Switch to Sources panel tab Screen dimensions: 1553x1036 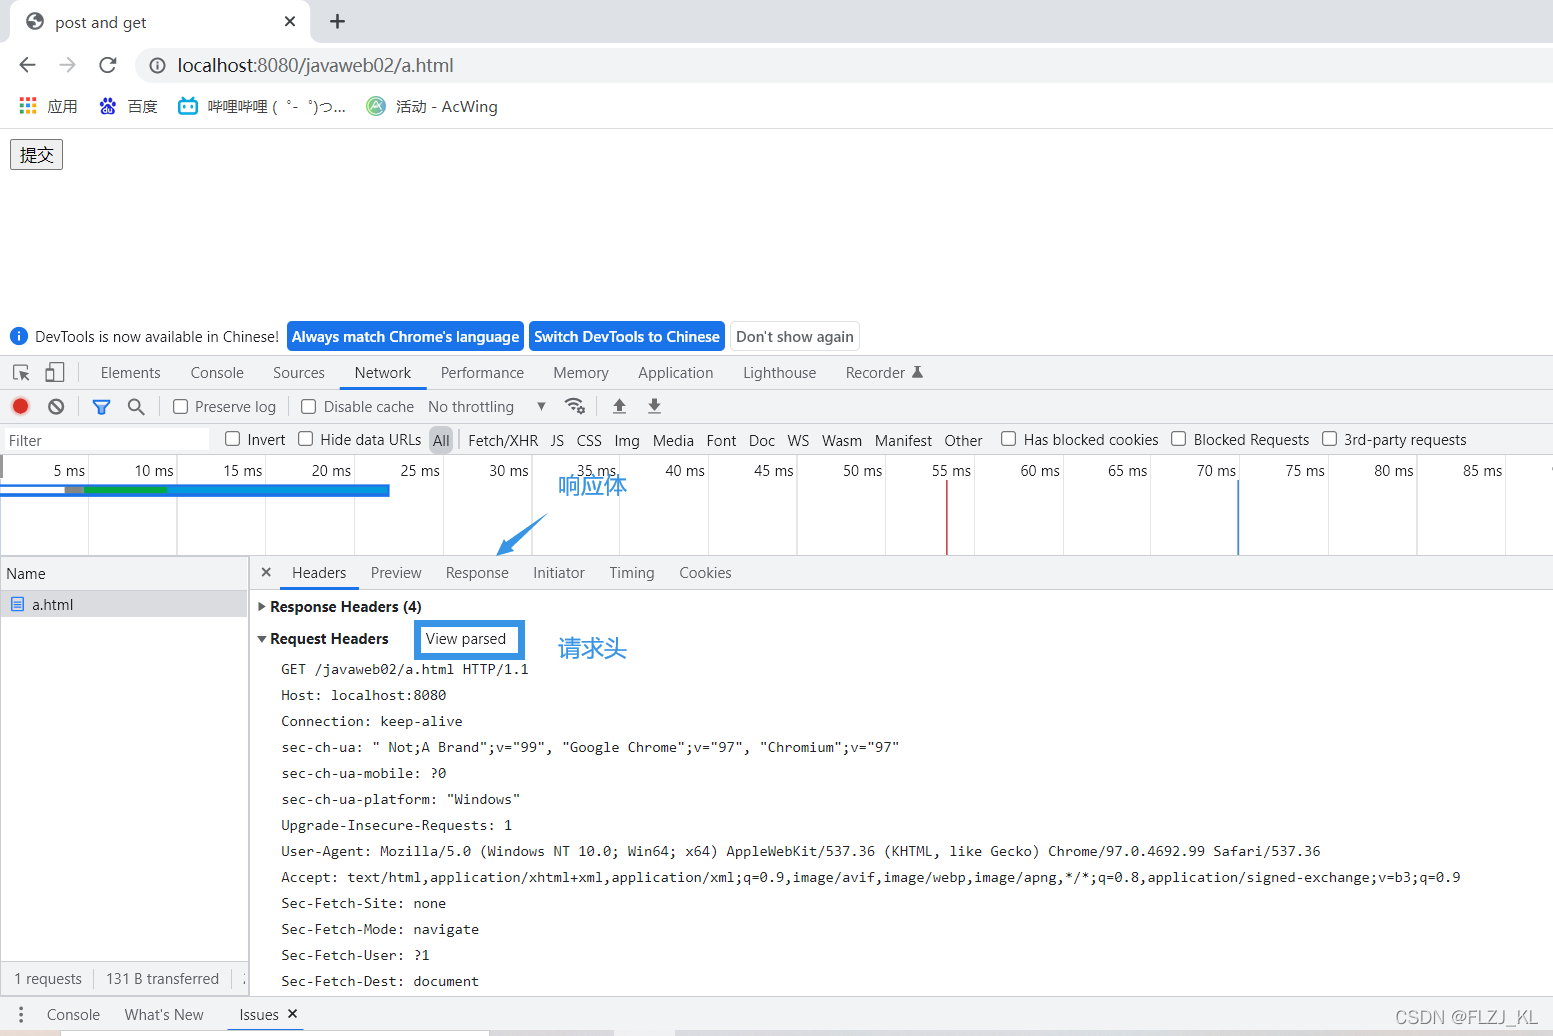(299, 373)
